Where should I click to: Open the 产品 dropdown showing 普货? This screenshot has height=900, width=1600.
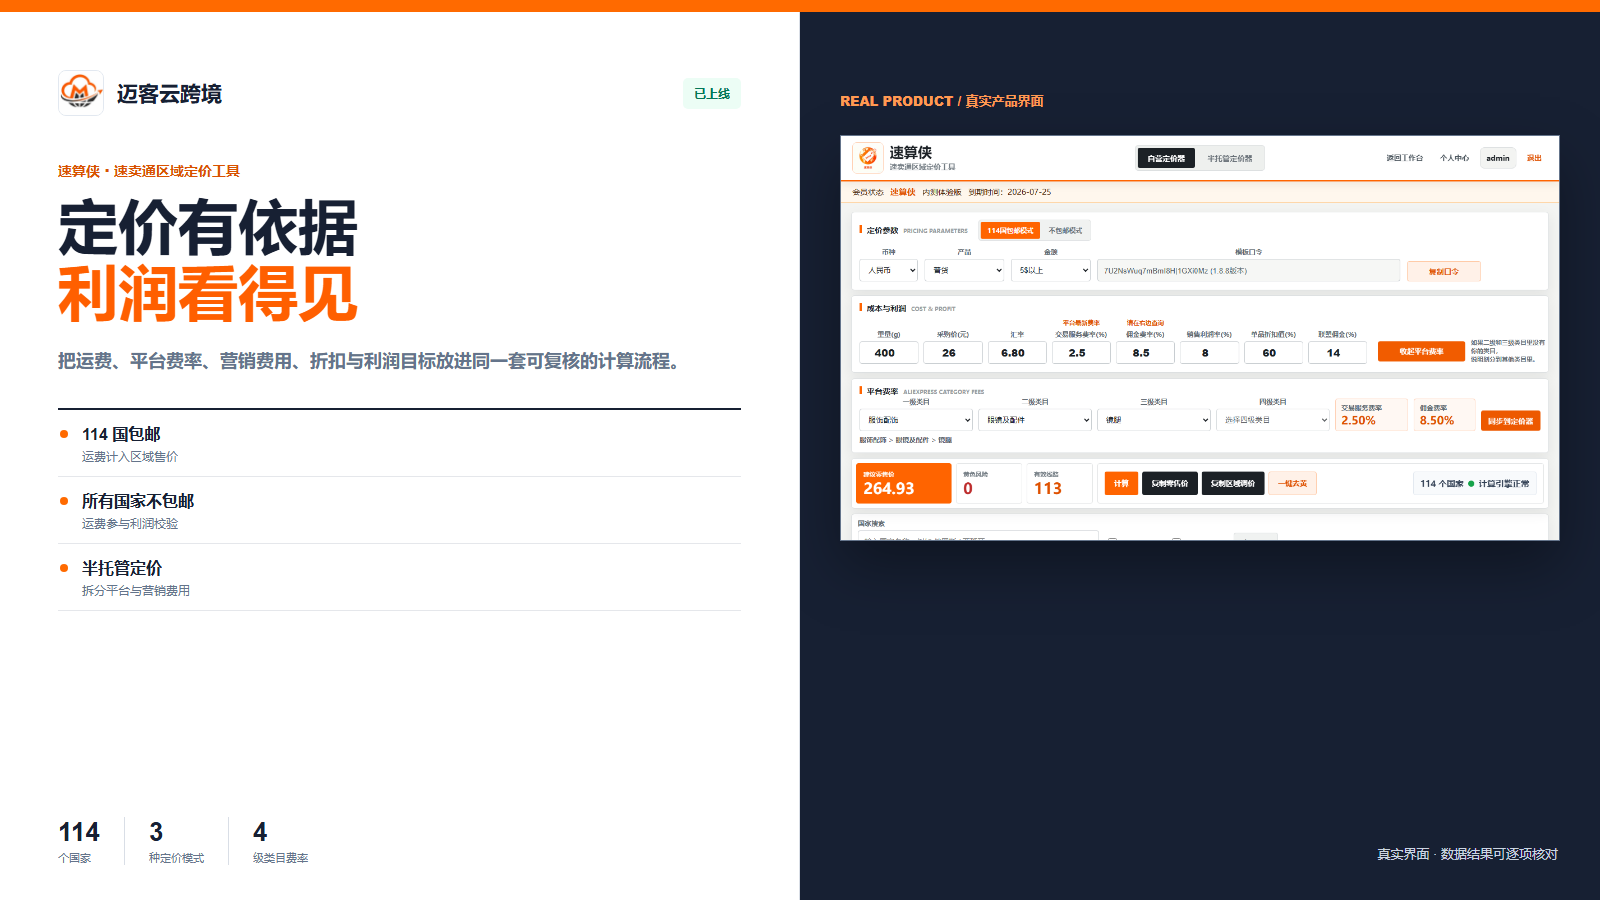964,270
